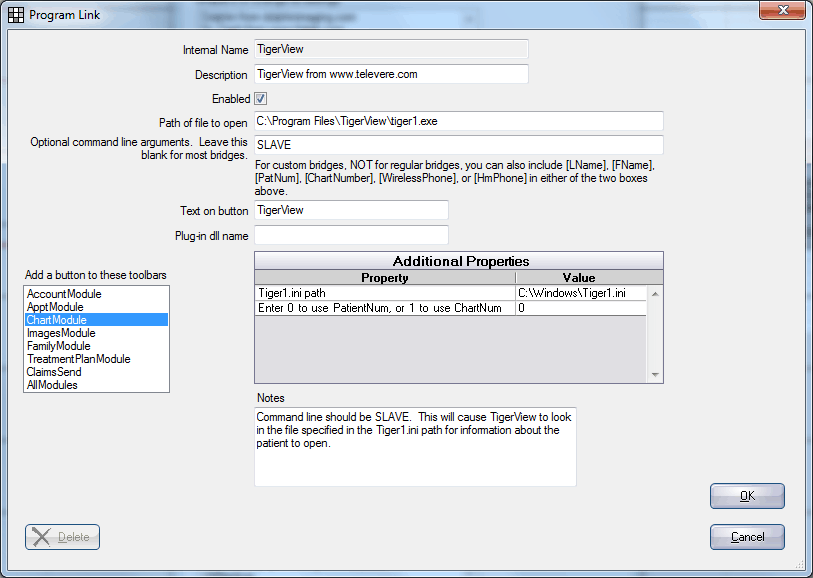Image resolution: width=813 pixels, height=578 pixels.
Task: Click the Property column header
Action: (x=385, y=277)
